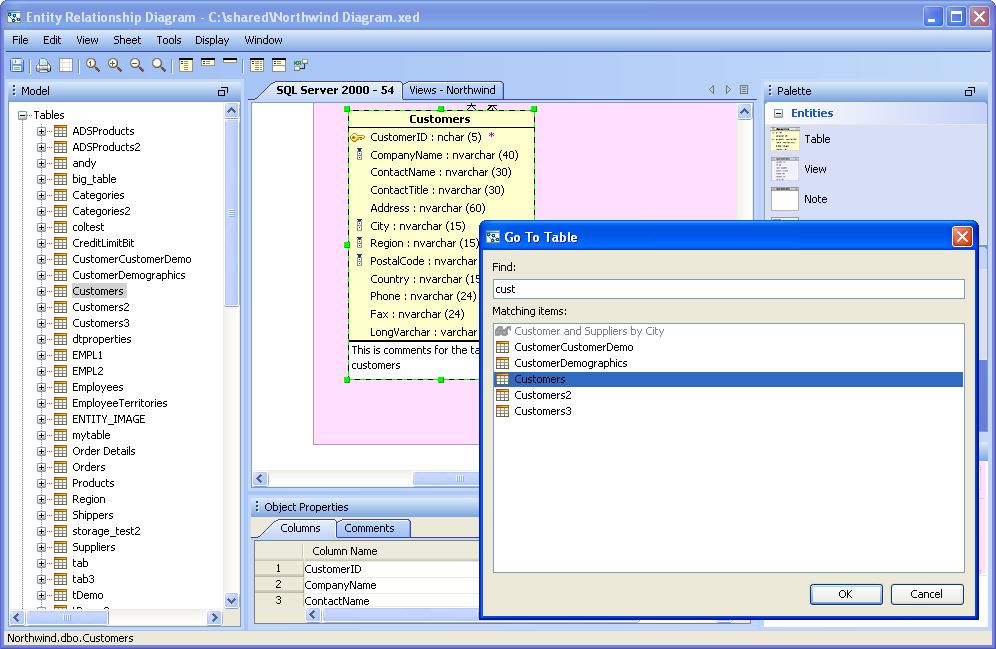Open the relationship layout tool icon

(301, 65)
